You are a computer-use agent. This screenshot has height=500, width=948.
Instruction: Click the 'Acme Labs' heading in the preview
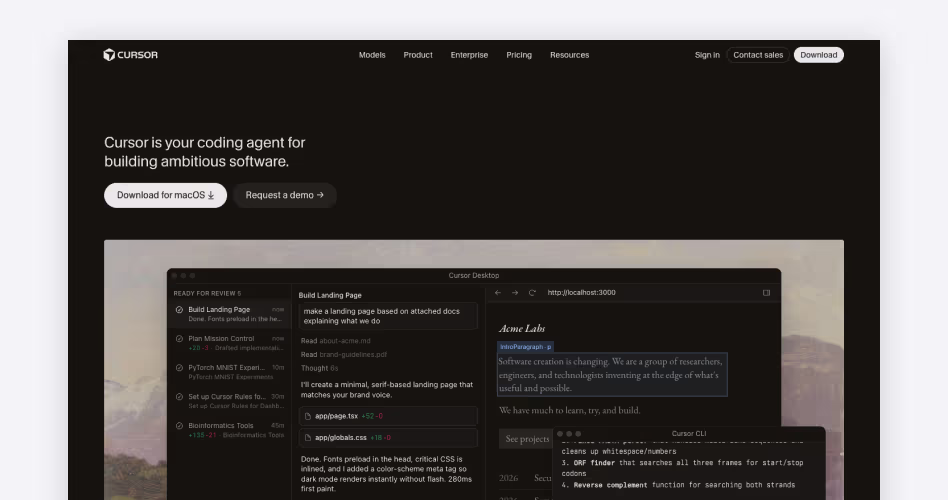522,328
